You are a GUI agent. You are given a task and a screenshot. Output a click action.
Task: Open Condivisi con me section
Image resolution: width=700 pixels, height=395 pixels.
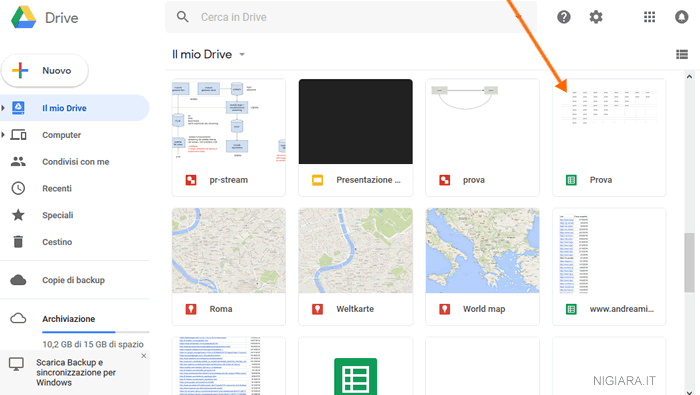pyautogui.click(x=75, y=161)
